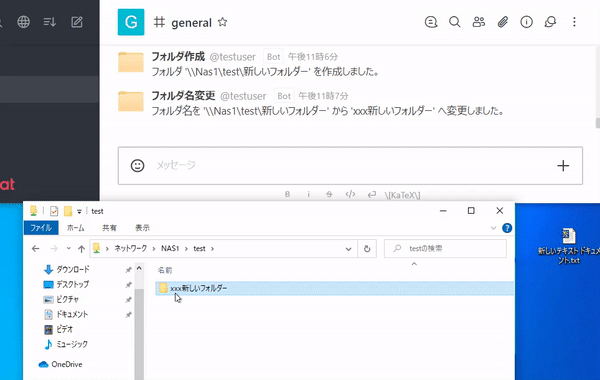Show channel members icon
Viewport: 600px width, 380px height.
coord(479,22)
